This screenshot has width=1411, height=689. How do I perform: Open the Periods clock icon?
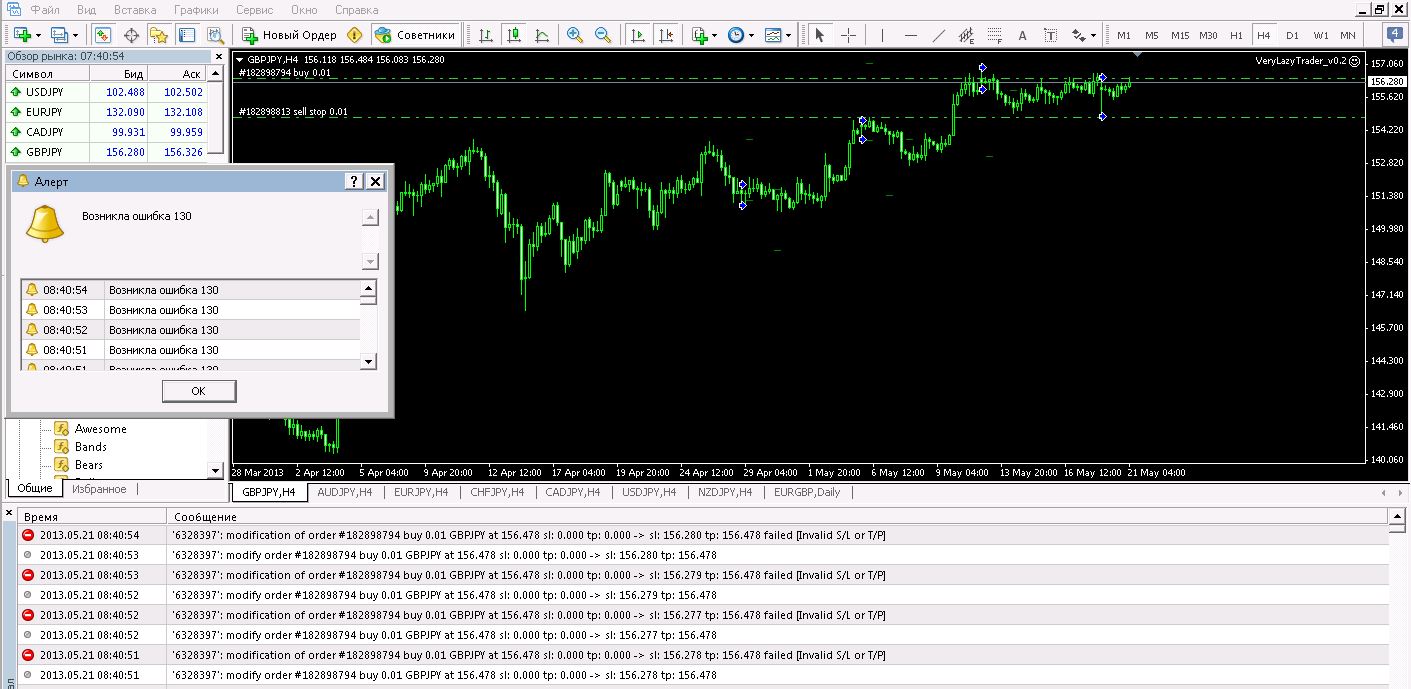pyautogui.click(x=736, y=35)
